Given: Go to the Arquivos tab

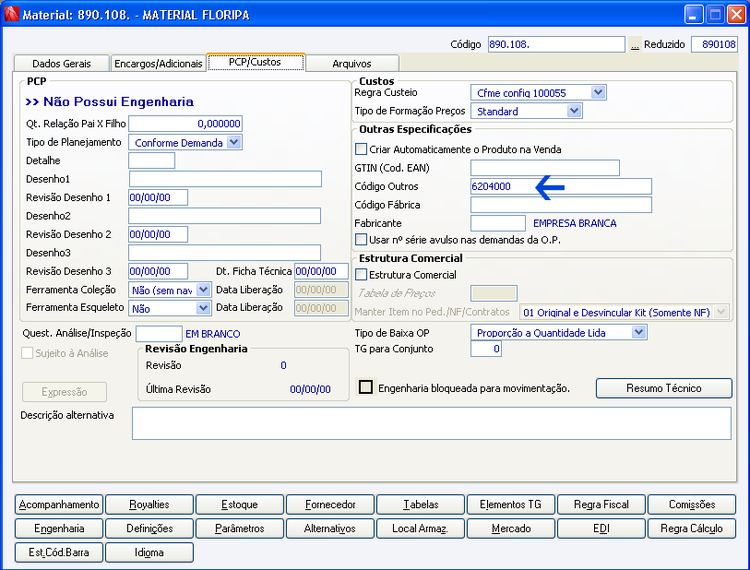Looking at the screenshot, I should coord(352,64).
